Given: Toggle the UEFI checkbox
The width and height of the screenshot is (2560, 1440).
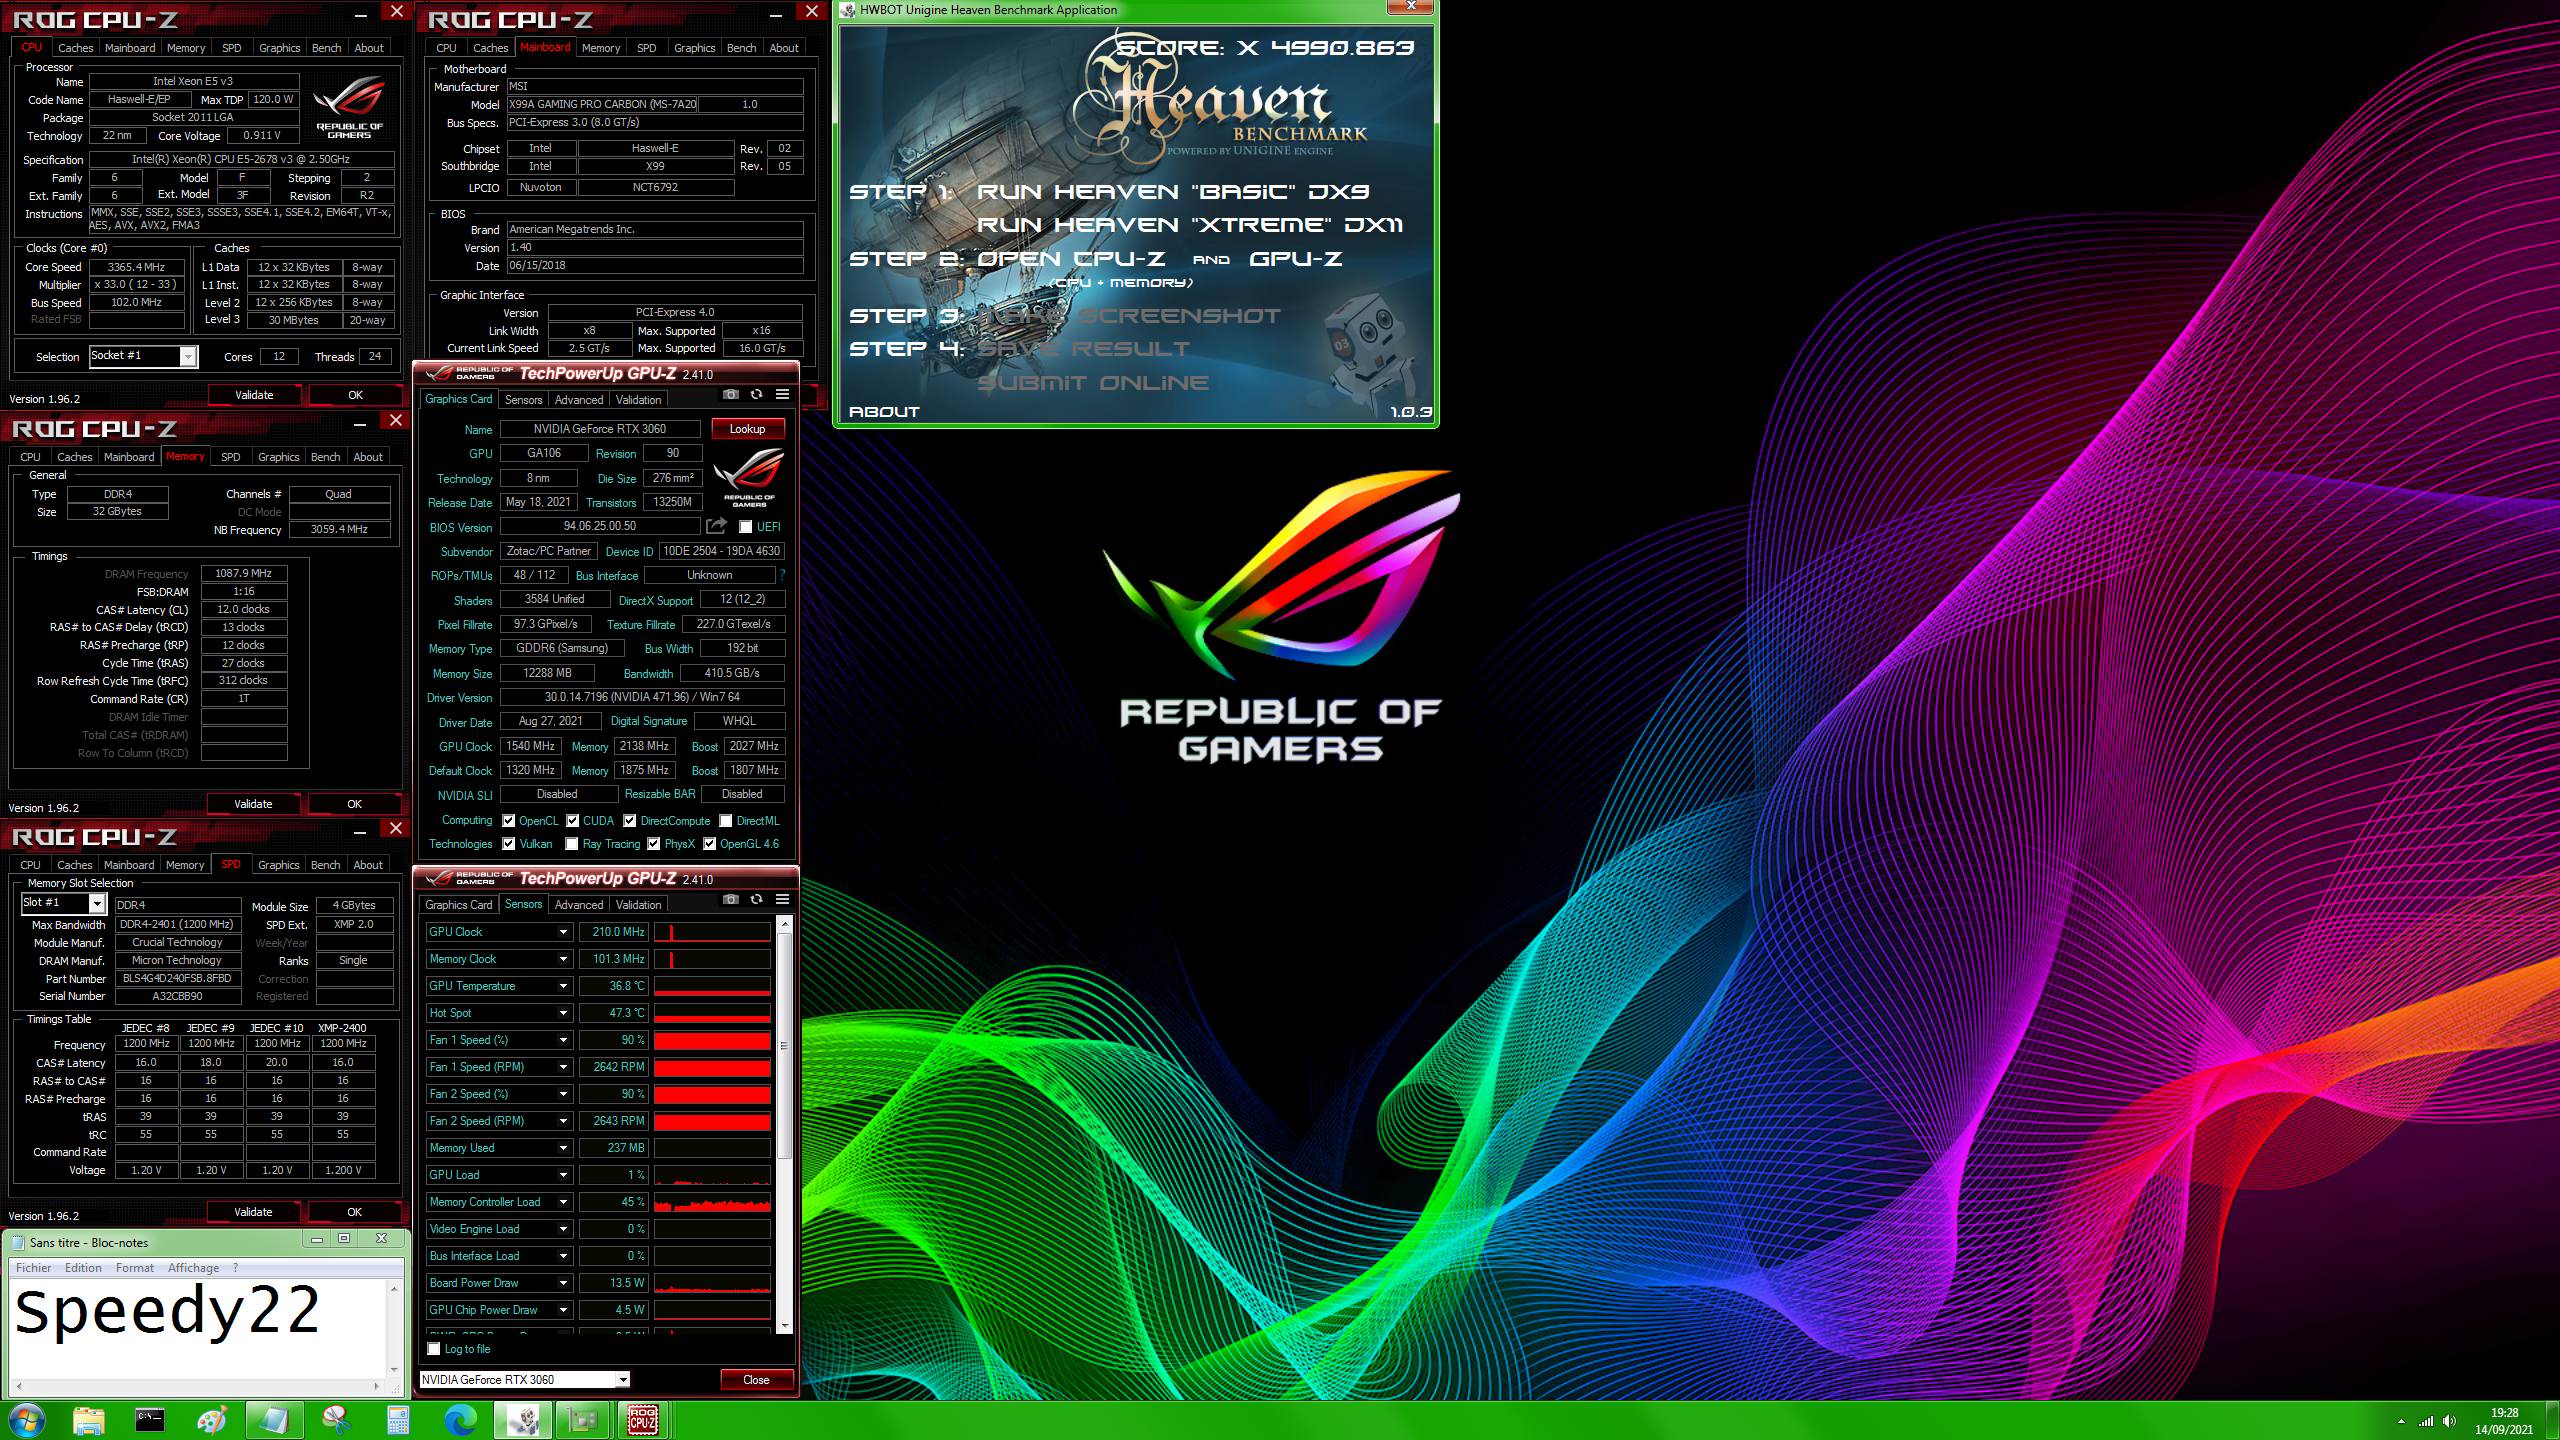Looking at the screenshot, I should (745, 527).
